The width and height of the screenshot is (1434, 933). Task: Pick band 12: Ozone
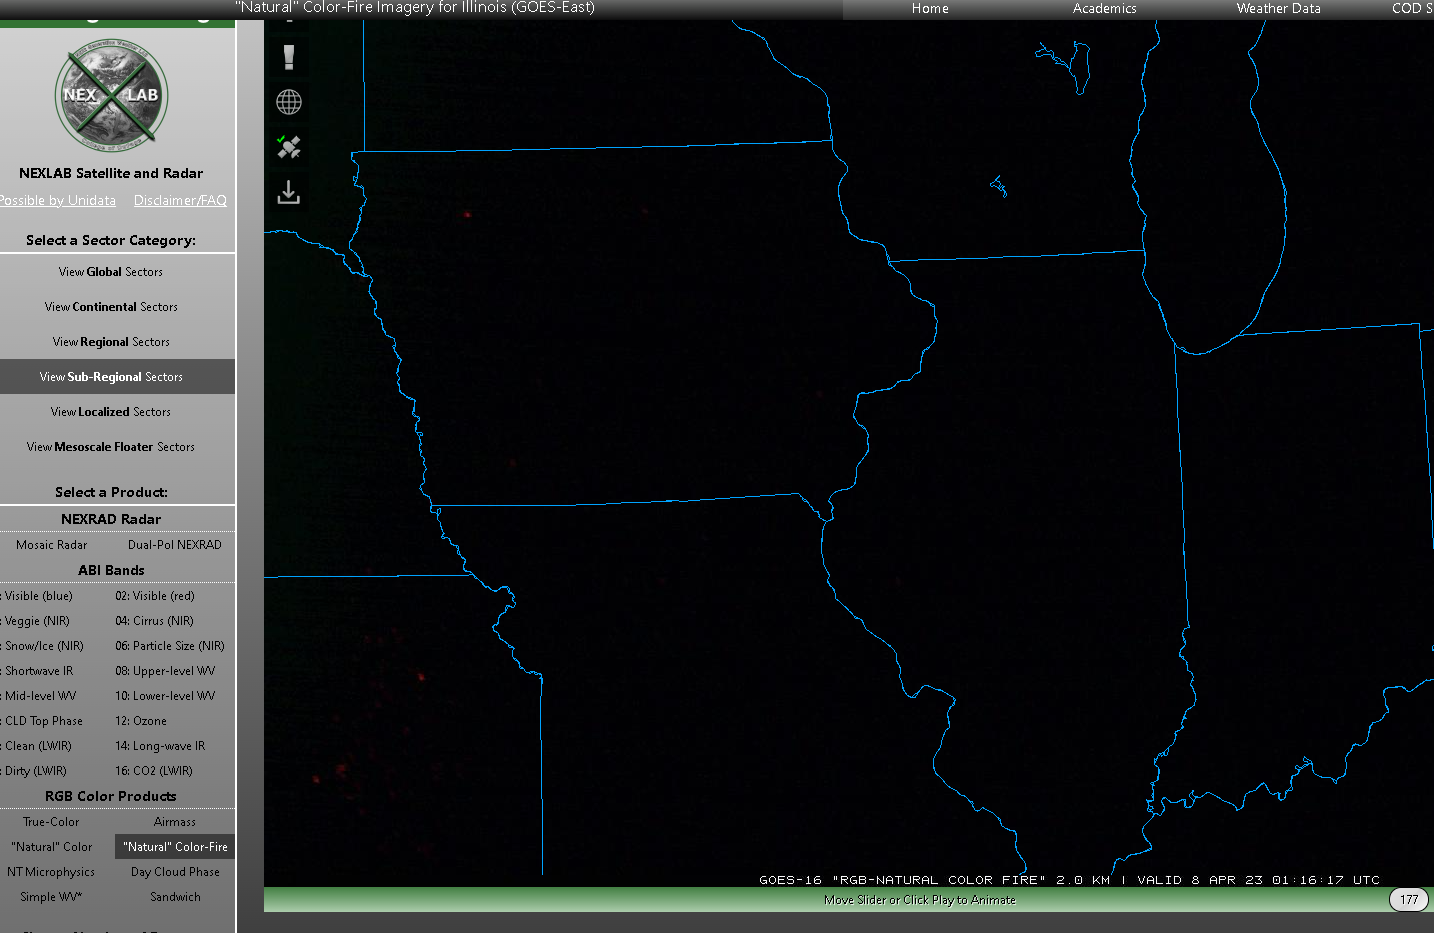(x=141, y=721)
